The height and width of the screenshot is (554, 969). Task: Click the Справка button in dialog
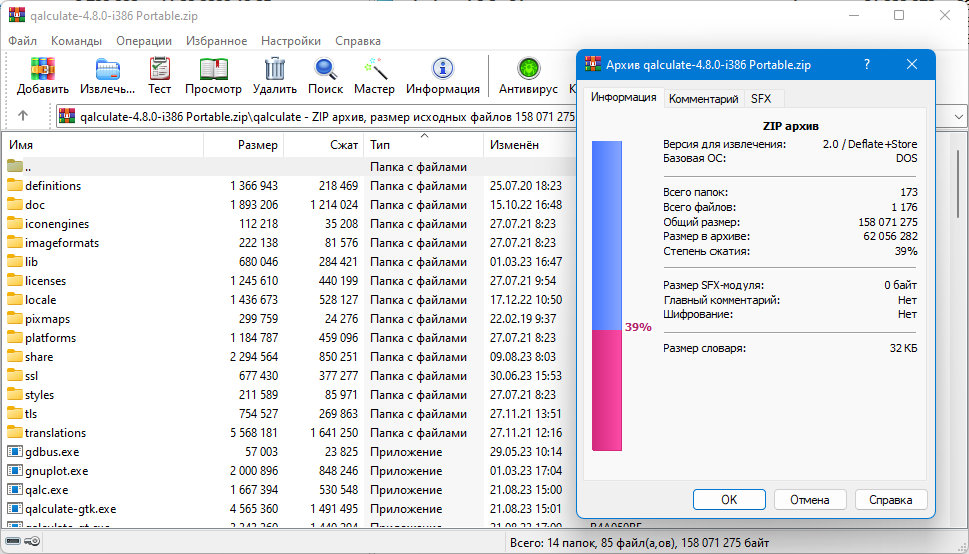(x=889, y=499)
